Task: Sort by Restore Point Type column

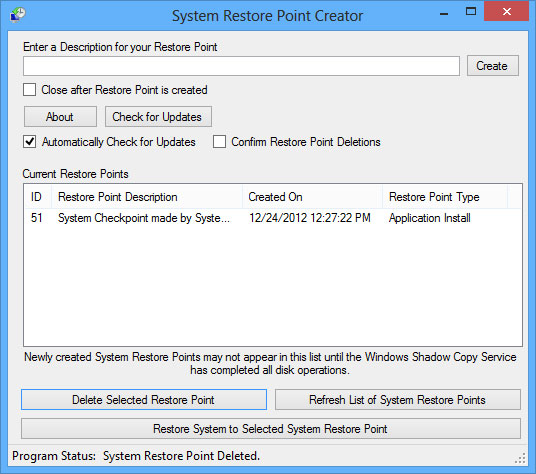Action: (445, 197)
